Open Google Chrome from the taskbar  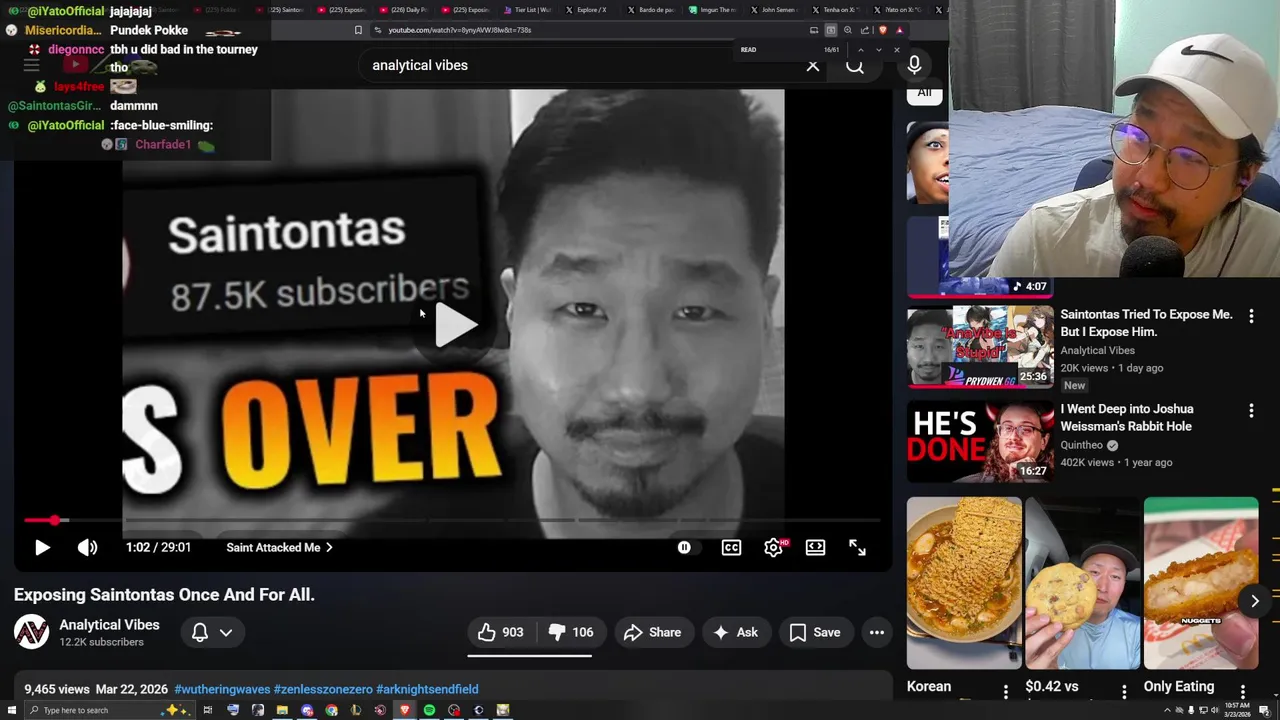pyautogui.click(x=331, y=710)
